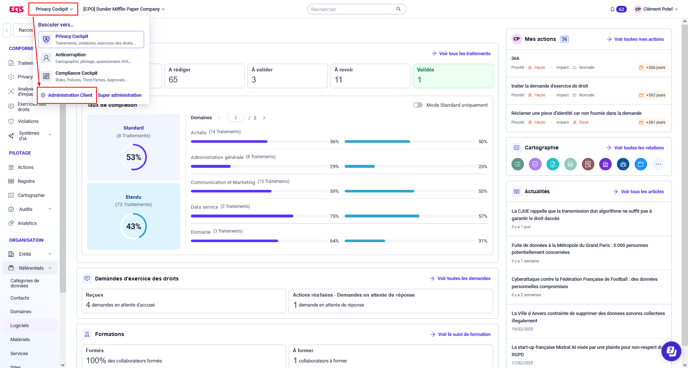Open the notifications bell icon

(612, 9)
